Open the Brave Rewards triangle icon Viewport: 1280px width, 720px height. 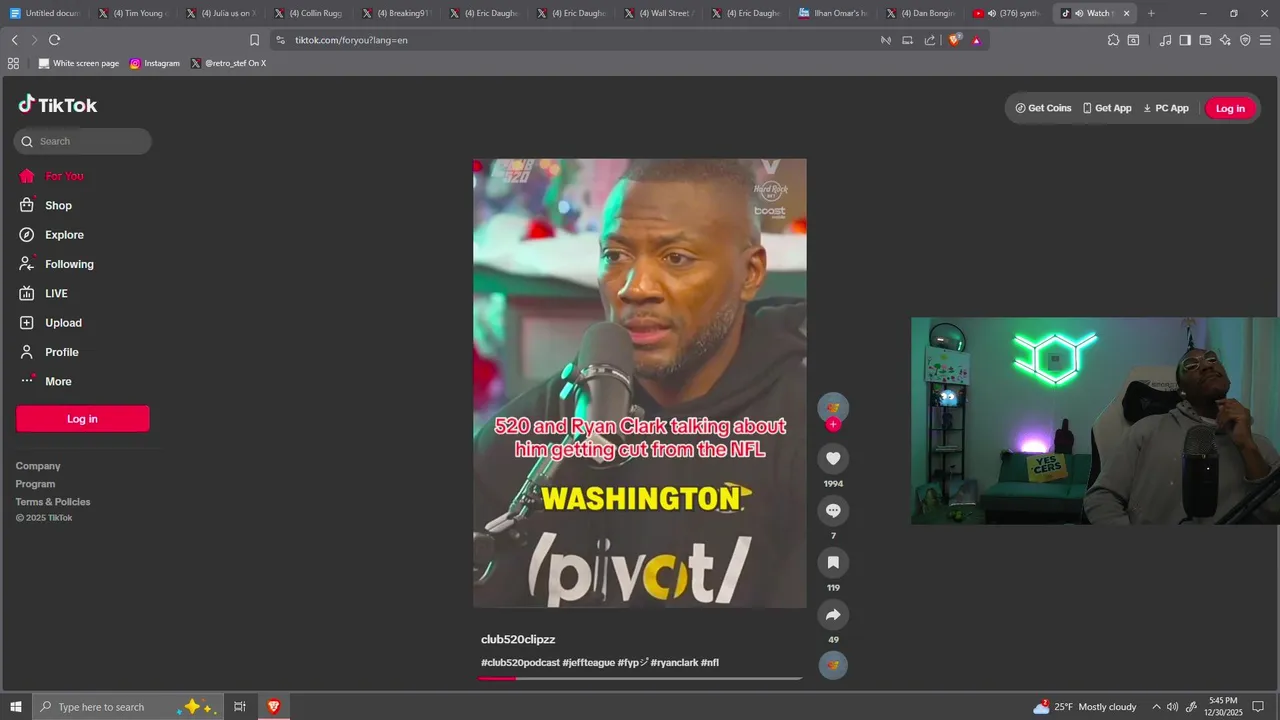point(976,40)
